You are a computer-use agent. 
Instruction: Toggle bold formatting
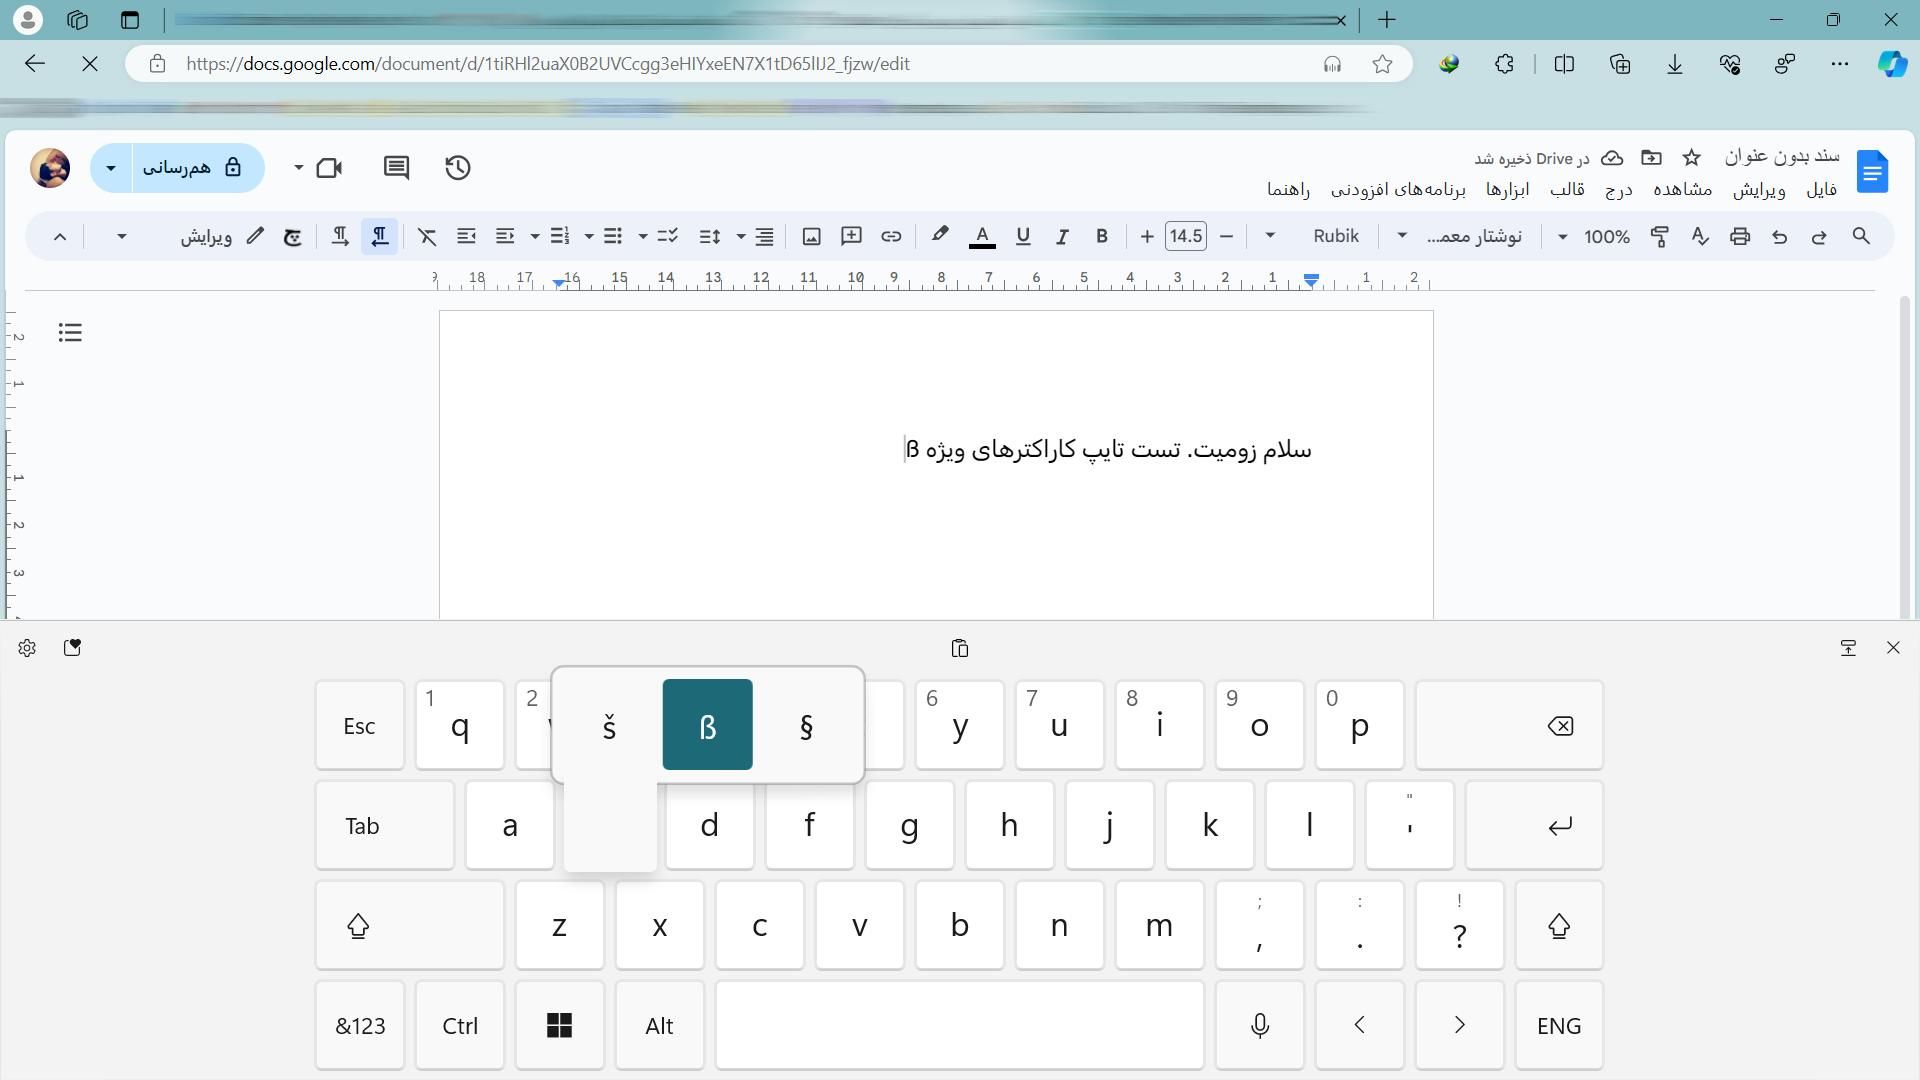(1101, 237)
